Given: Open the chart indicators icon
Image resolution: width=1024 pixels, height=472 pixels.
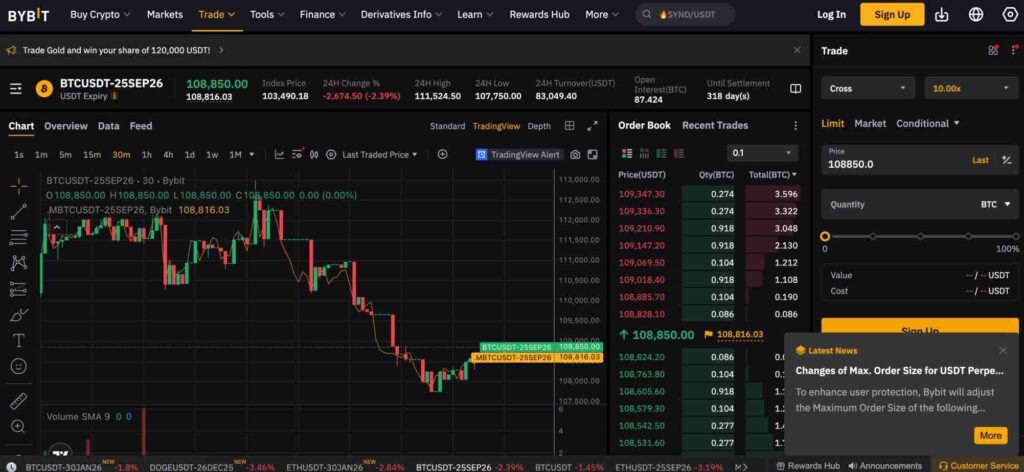Looking at the screenshot, I should (x=280, y=155).
